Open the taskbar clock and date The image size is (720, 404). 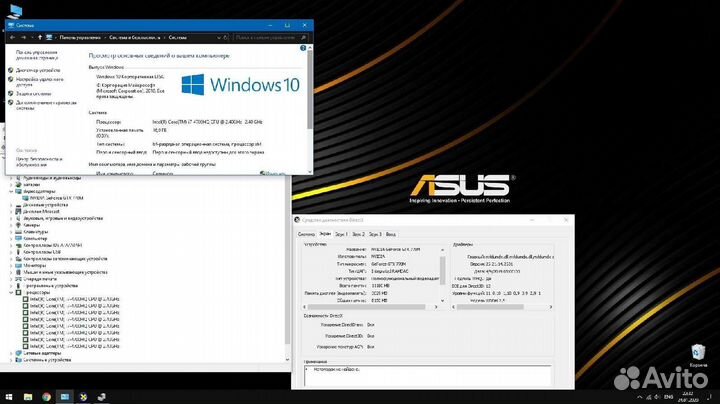pos(687,397)
